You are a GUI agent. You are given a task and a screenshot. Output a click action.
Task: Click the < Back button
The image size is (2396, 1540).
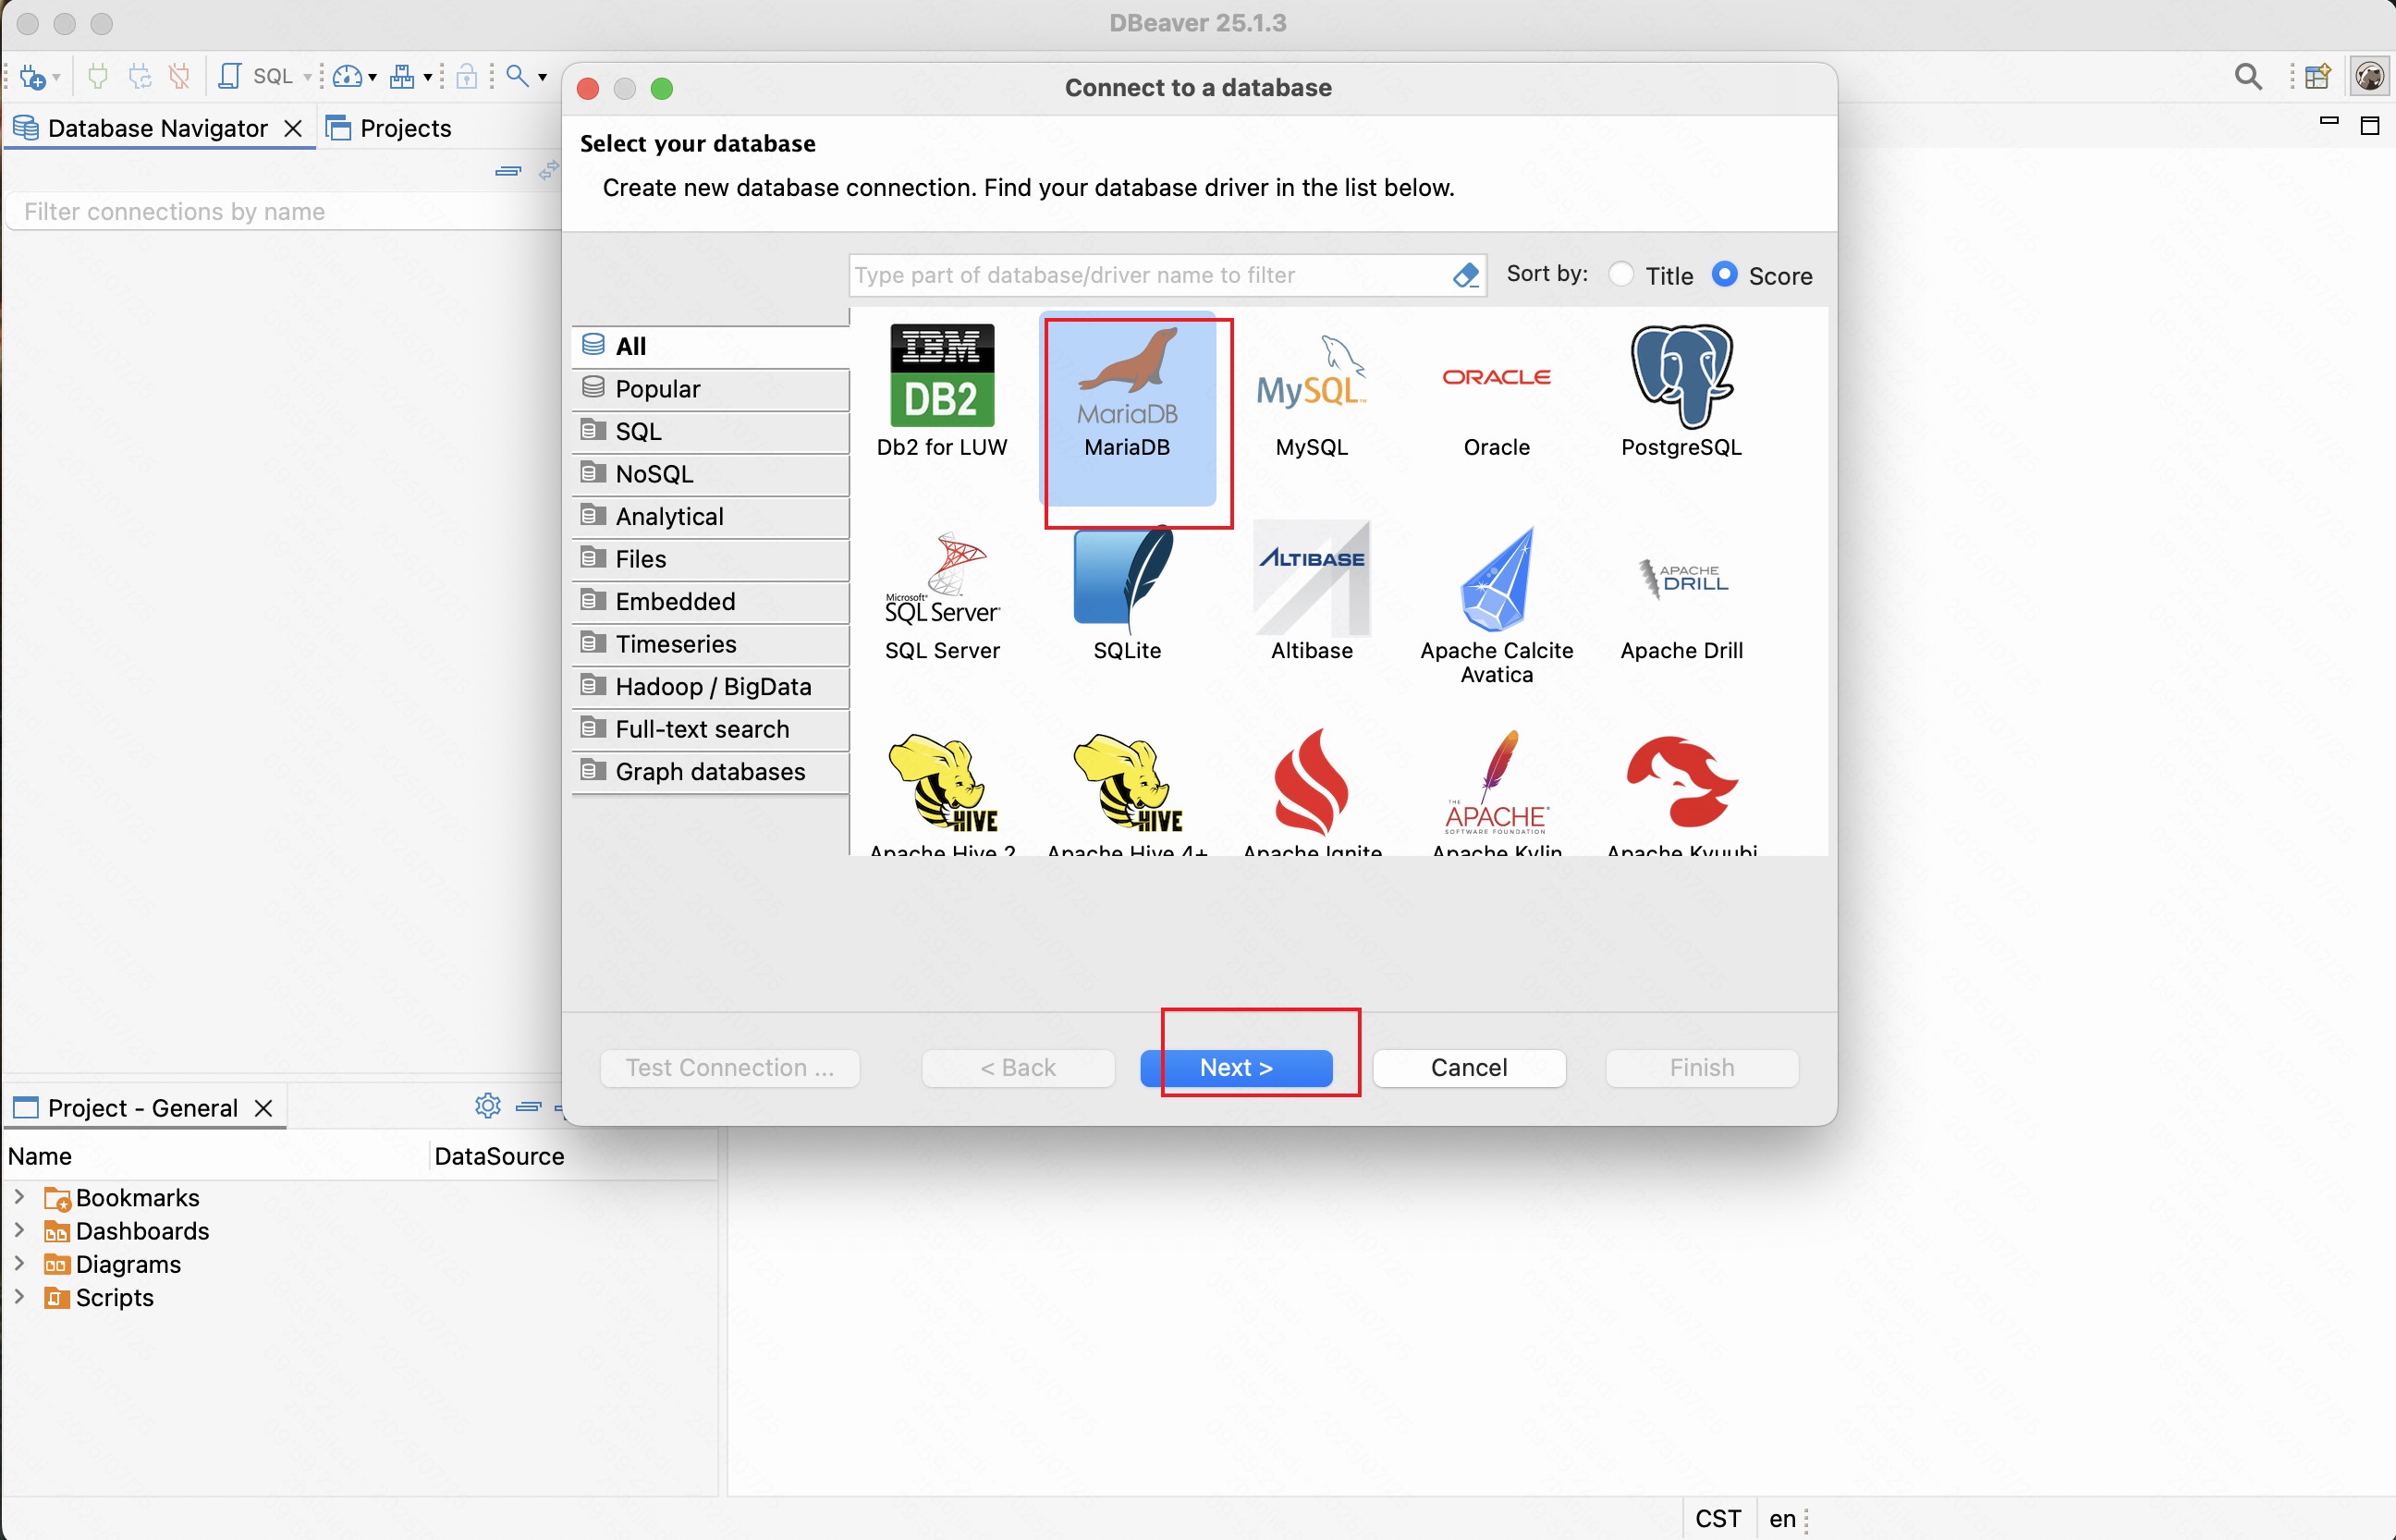coord(1018,1067)
